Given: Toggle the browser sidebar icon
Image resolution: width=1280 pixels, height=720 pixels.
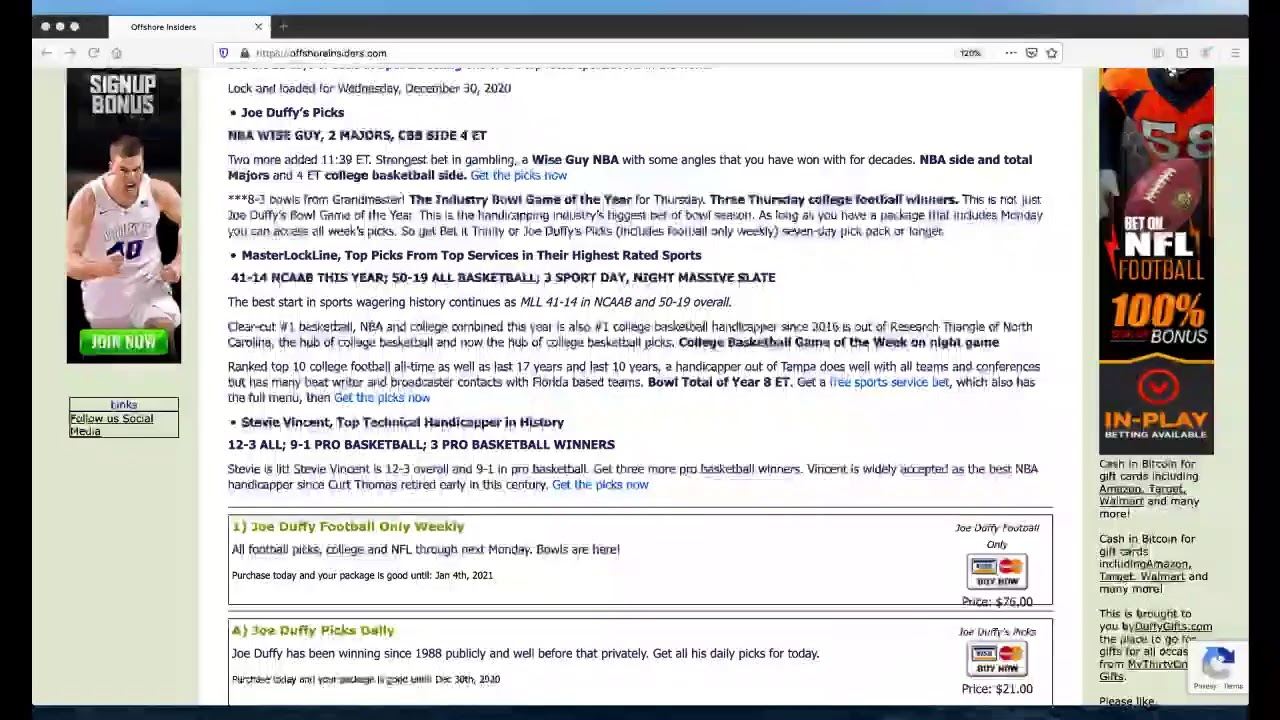Looking at the screenshot, I should [1182, 53].
